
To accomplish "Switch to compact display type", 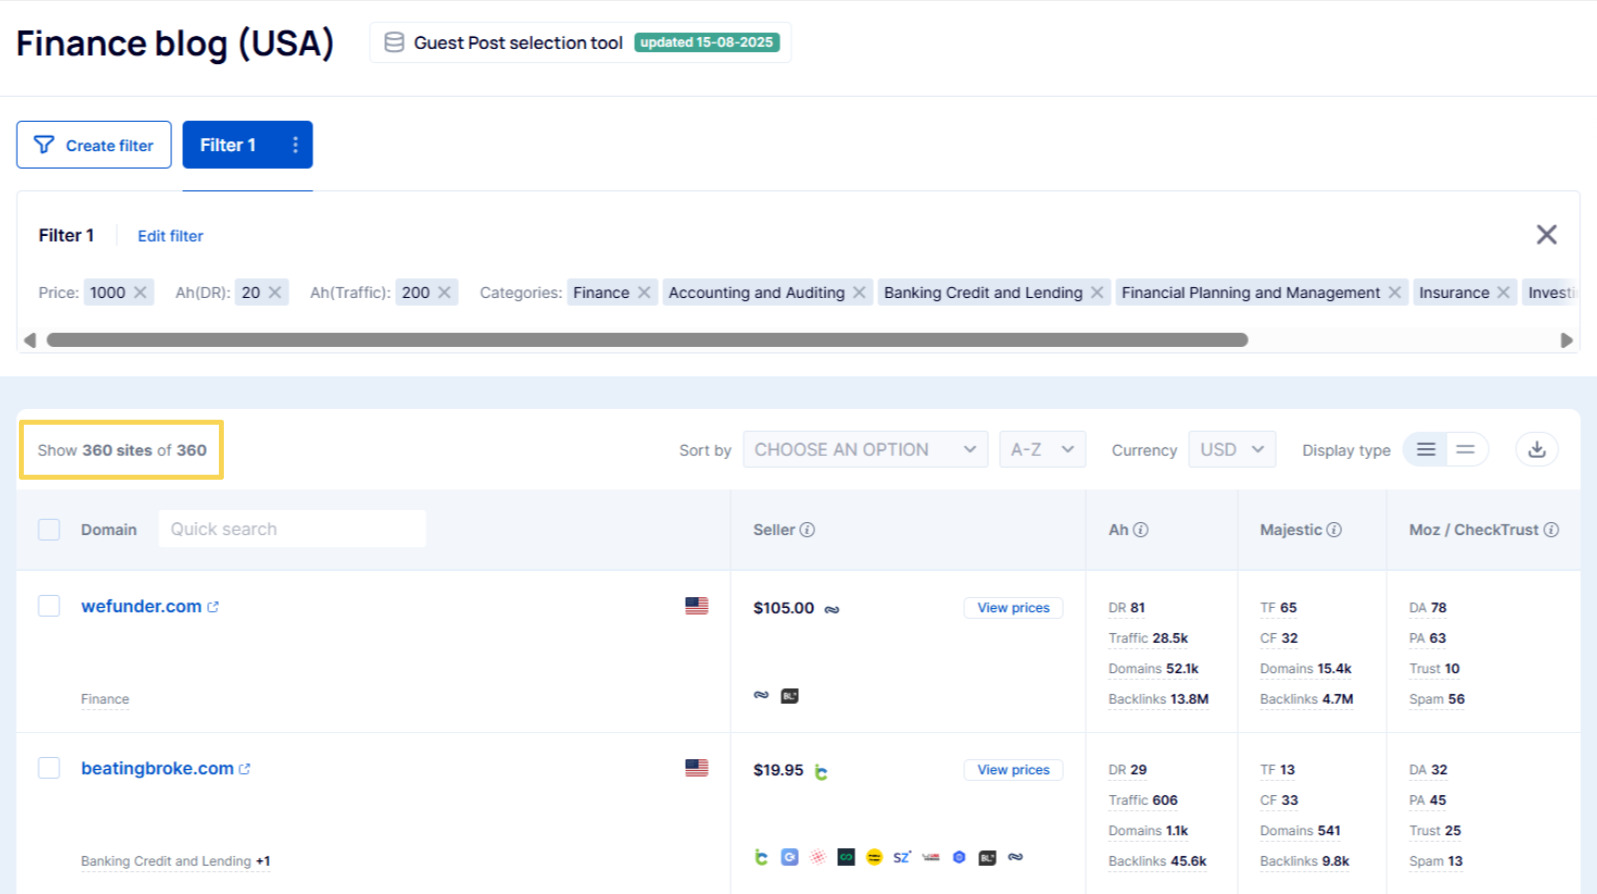I will coord(1465,450).
